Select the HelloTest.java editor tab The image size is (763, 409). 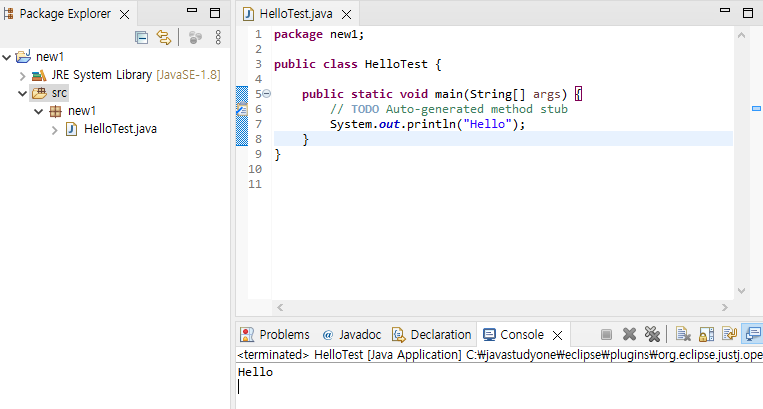point(295,14)
